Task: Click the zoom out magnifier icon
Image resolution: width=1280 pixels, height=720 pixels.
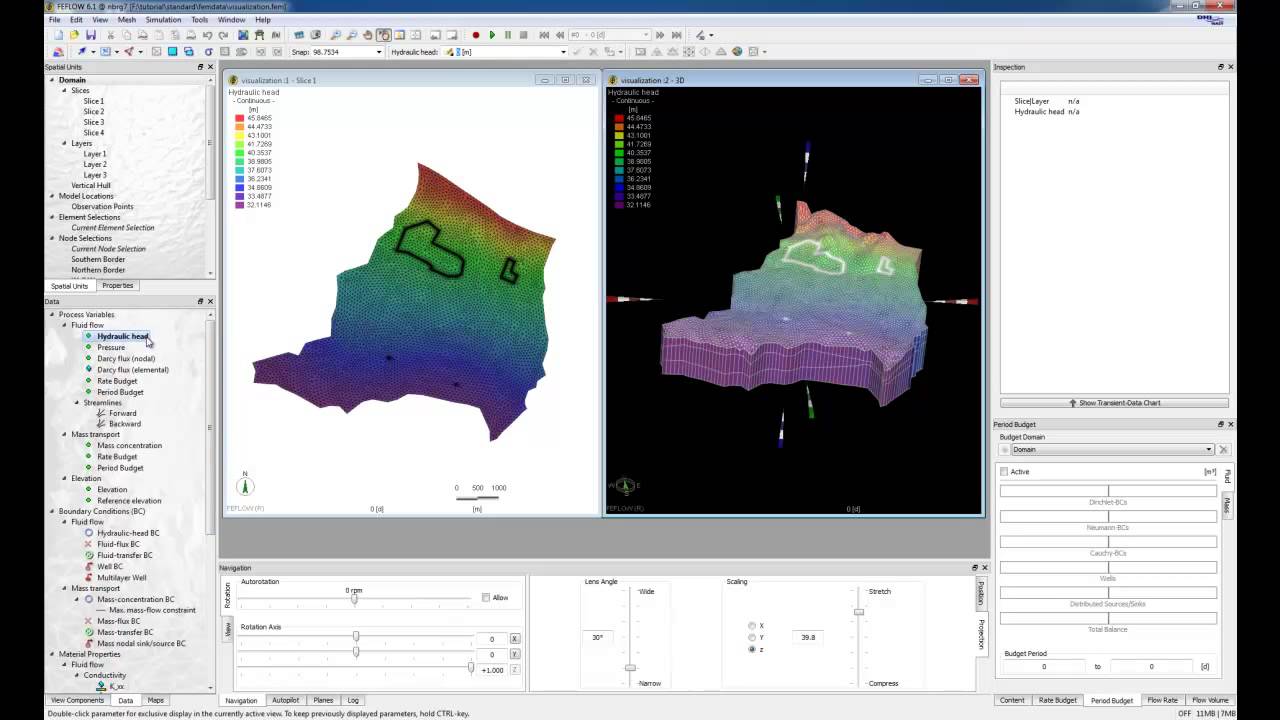Action: tap(350, 35)
